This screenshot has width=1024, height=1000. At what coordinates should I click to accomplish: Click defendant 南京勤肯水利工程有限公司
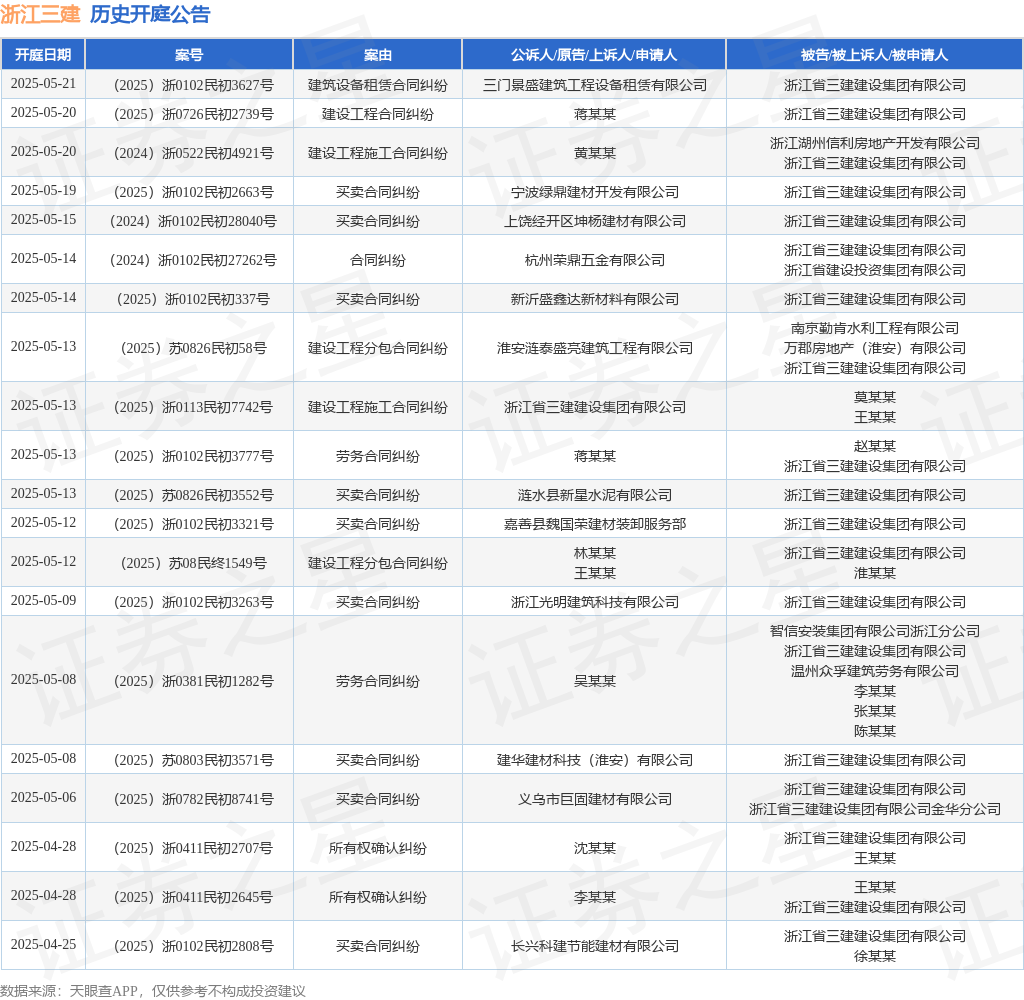[874, 329]
